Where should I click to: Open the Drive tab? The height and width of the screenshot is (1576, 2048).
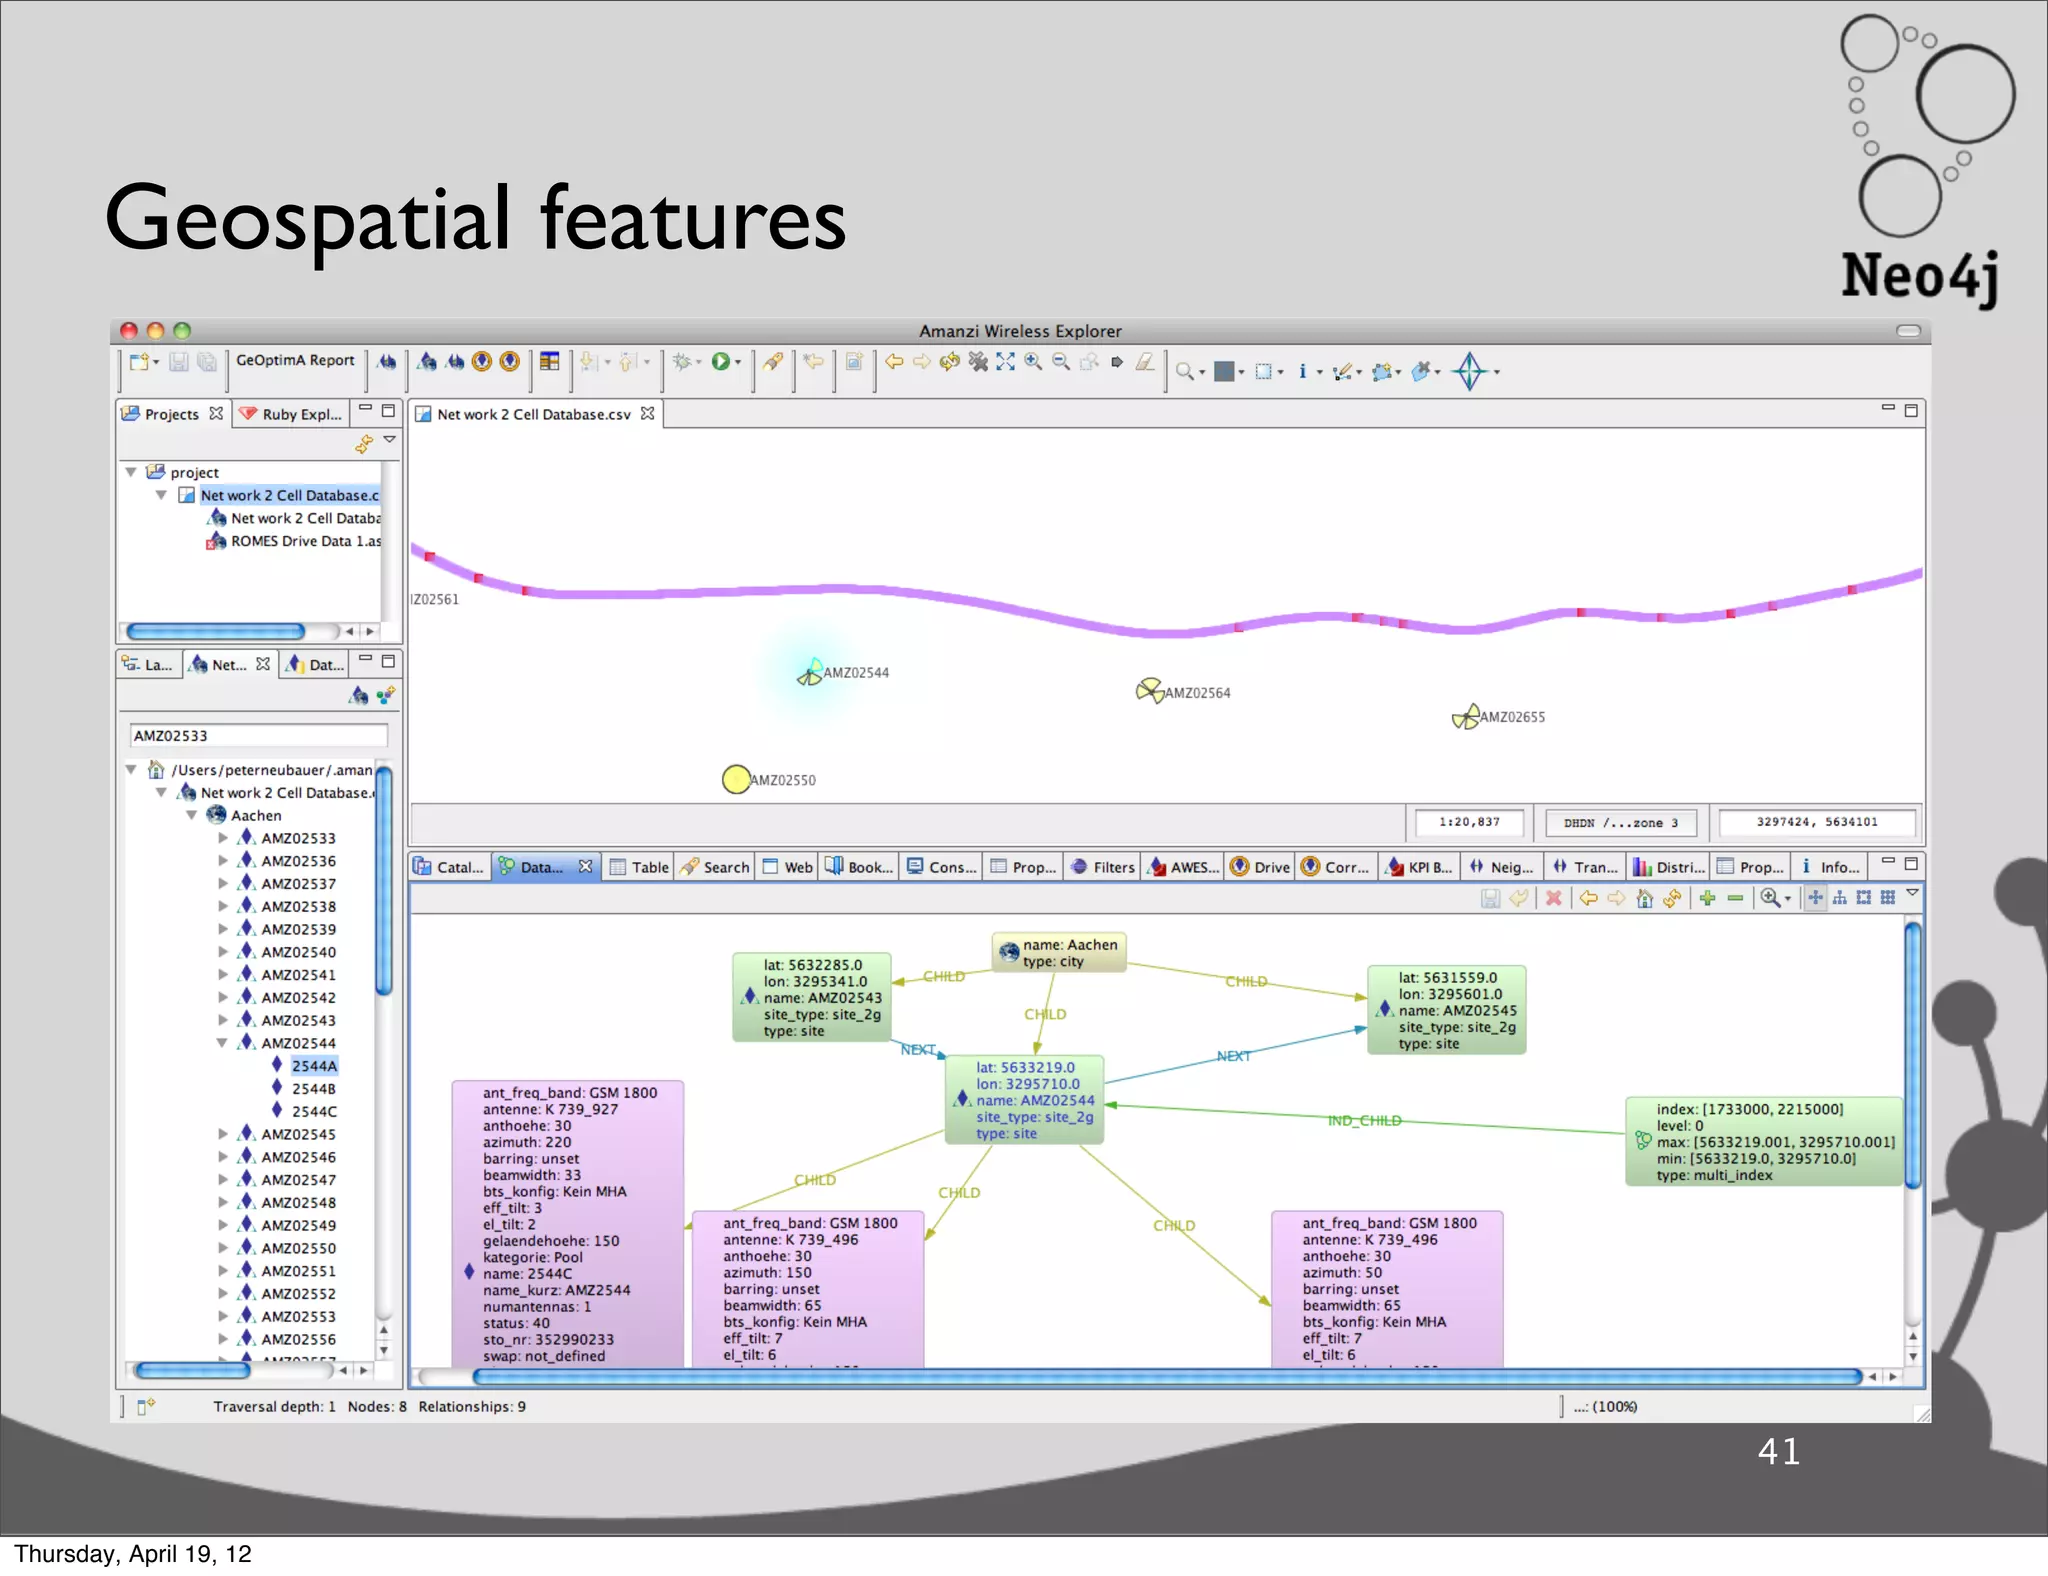pos(1260,867)
